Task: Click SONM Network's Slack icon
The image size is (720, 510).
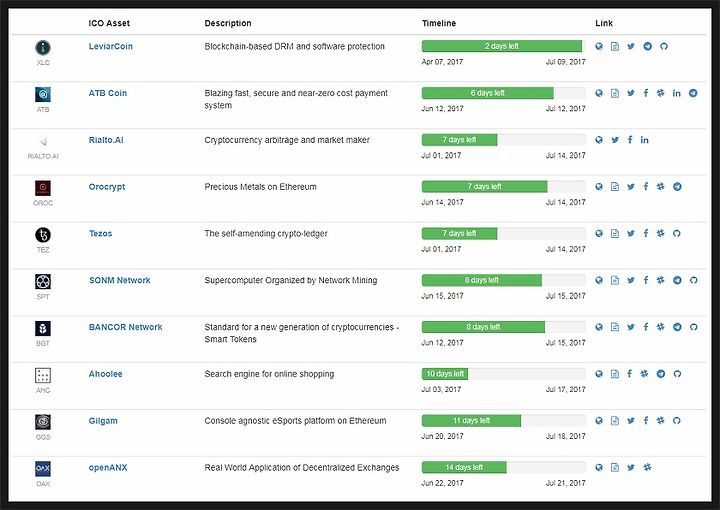Action: click(x=660, y=280)
